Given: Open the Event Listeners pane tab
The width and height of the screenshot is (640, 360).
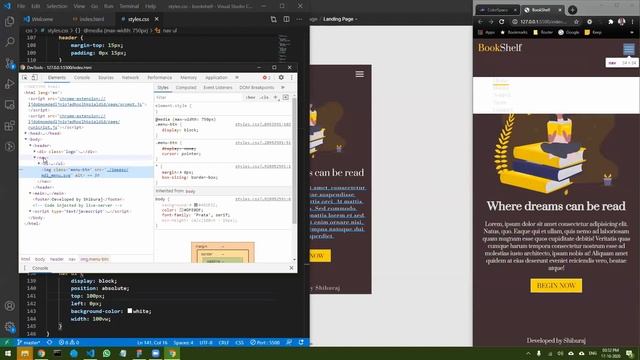Looking at the screenshot, I should pyautogui.click(x=218, y=88).
